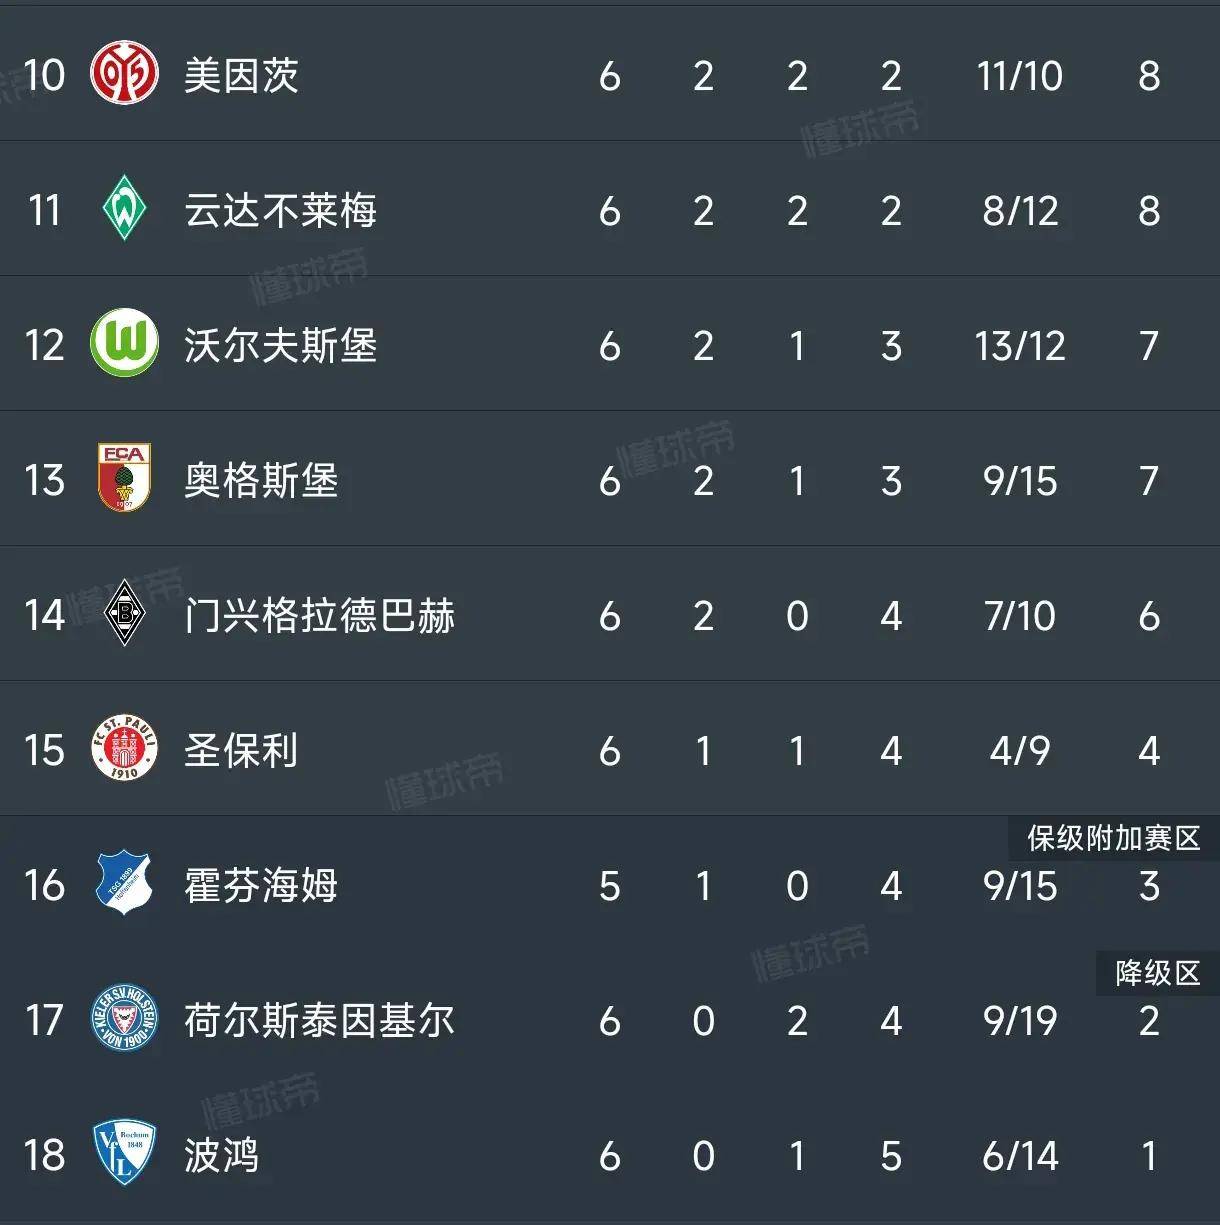Click the FC St. Pauli round crest
This screenshot has width=1220, height=1225.
pos(124,749)
